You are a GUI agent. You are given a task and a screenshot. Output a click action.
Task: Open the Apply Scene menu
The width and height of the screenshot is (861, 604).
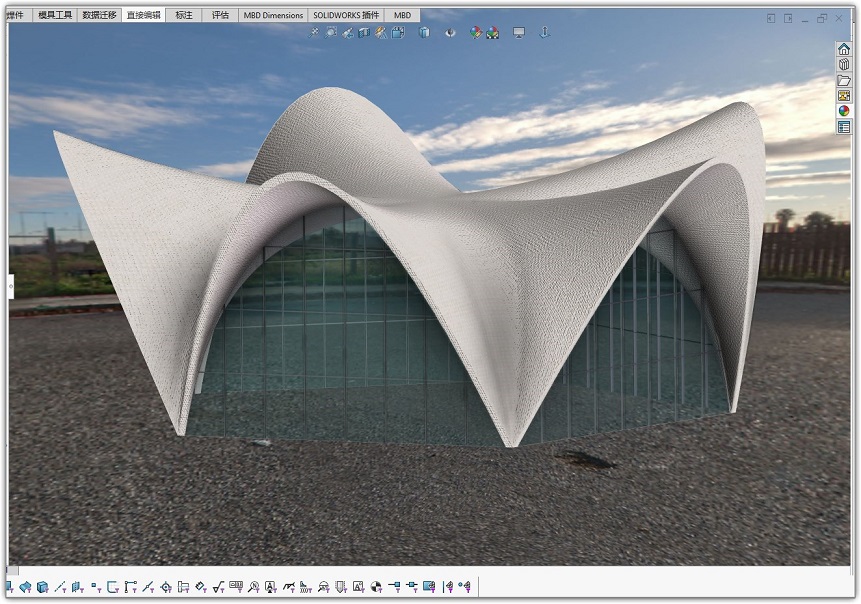[x=493, y=33]
